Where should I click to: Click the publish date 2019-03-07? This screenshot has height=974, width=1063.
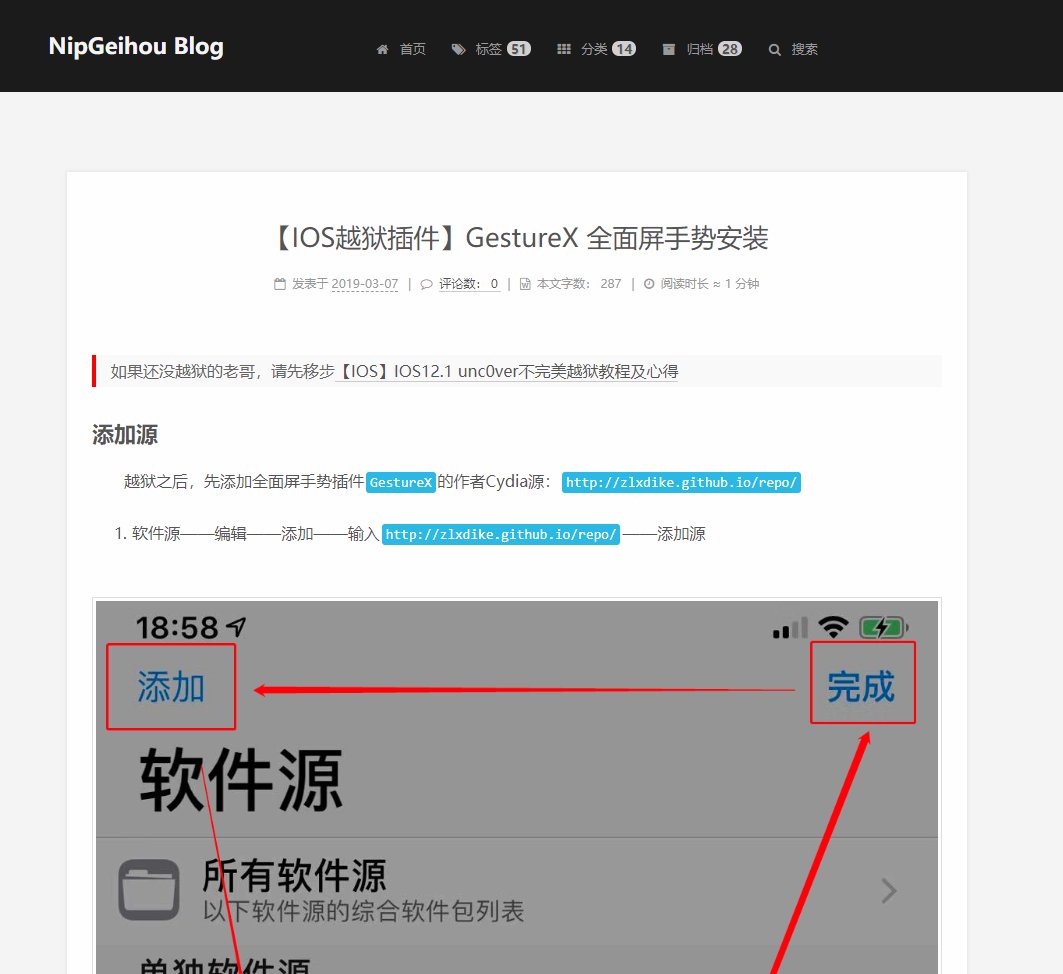[x=365, y=284]
